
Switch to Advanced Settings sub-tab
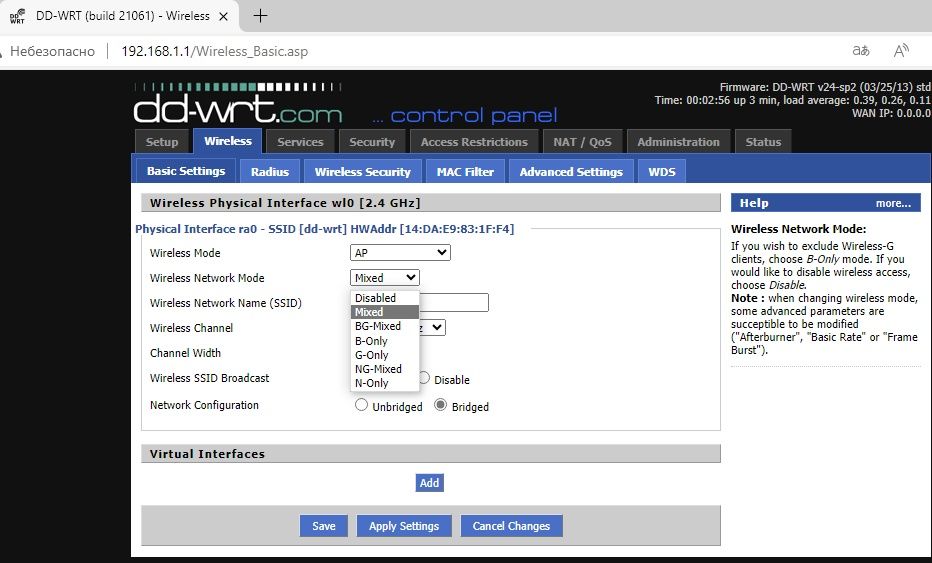(x=571, y=171)
